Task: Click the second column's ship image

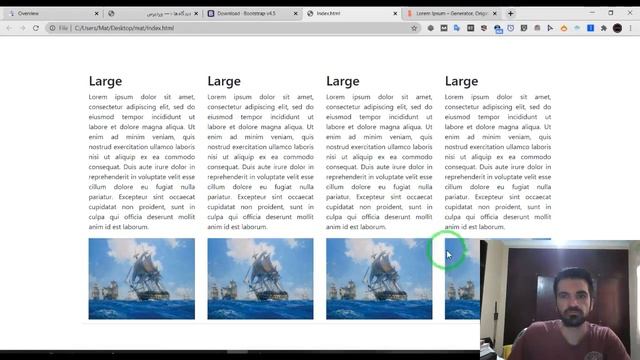Action: coord(260,279)
